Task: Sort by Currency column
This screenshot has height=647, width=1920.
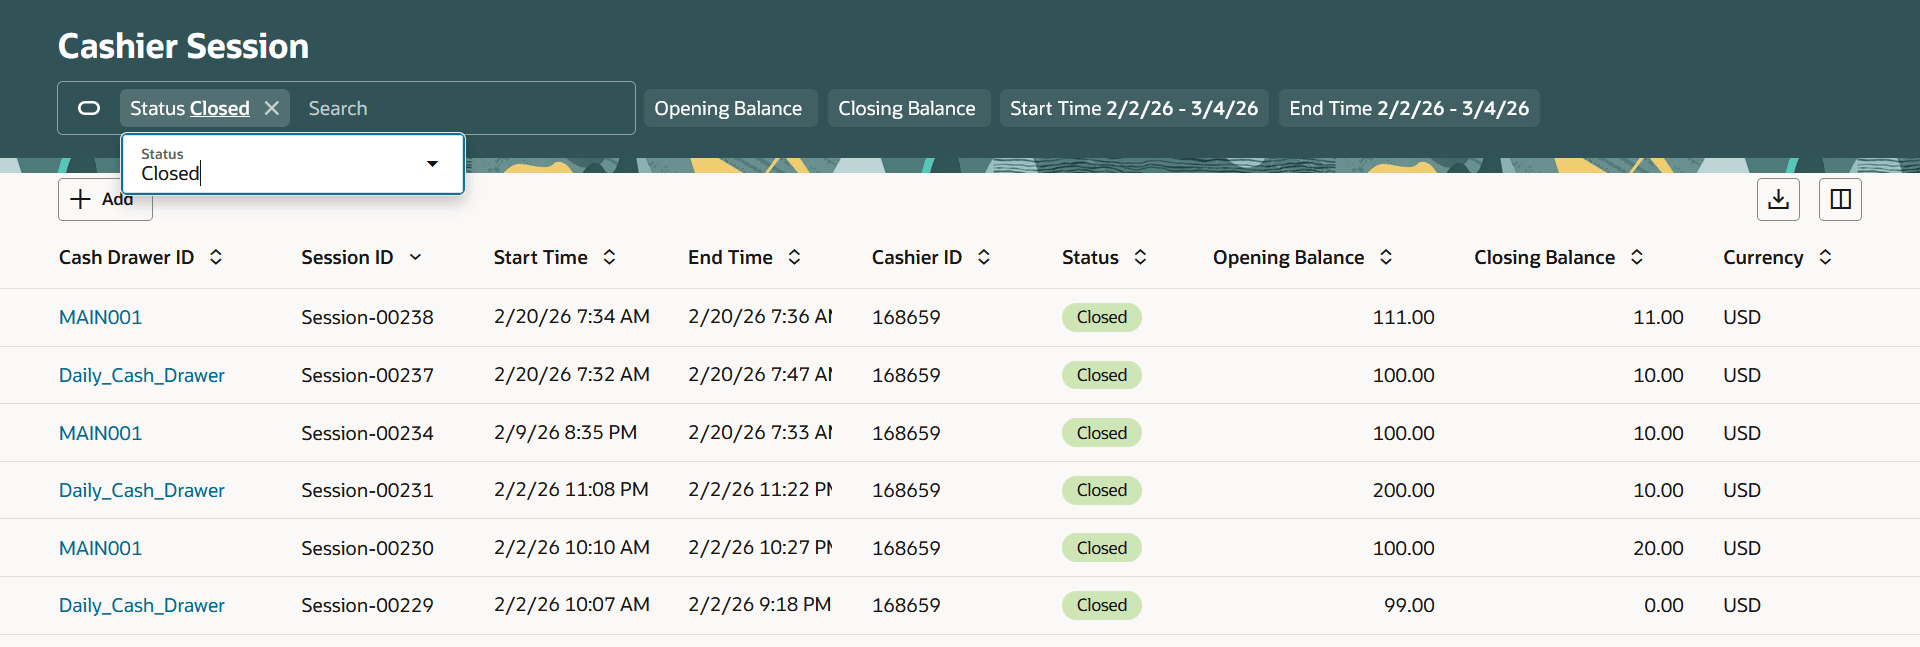Action: 1825,257
